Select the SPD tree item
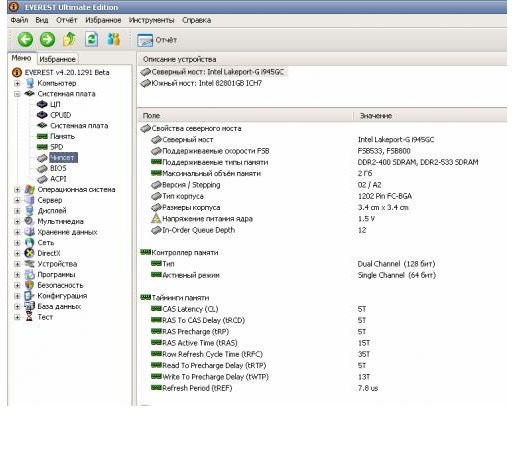Screen dimensions: 522x458 coord(57,147)
